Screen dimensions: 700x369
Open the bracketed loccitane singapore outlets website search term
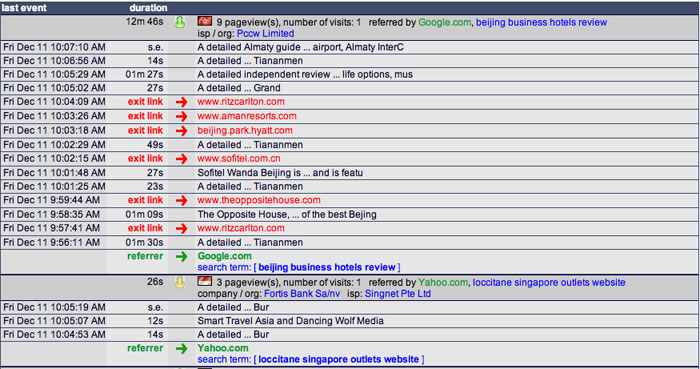tap(339, 359)
